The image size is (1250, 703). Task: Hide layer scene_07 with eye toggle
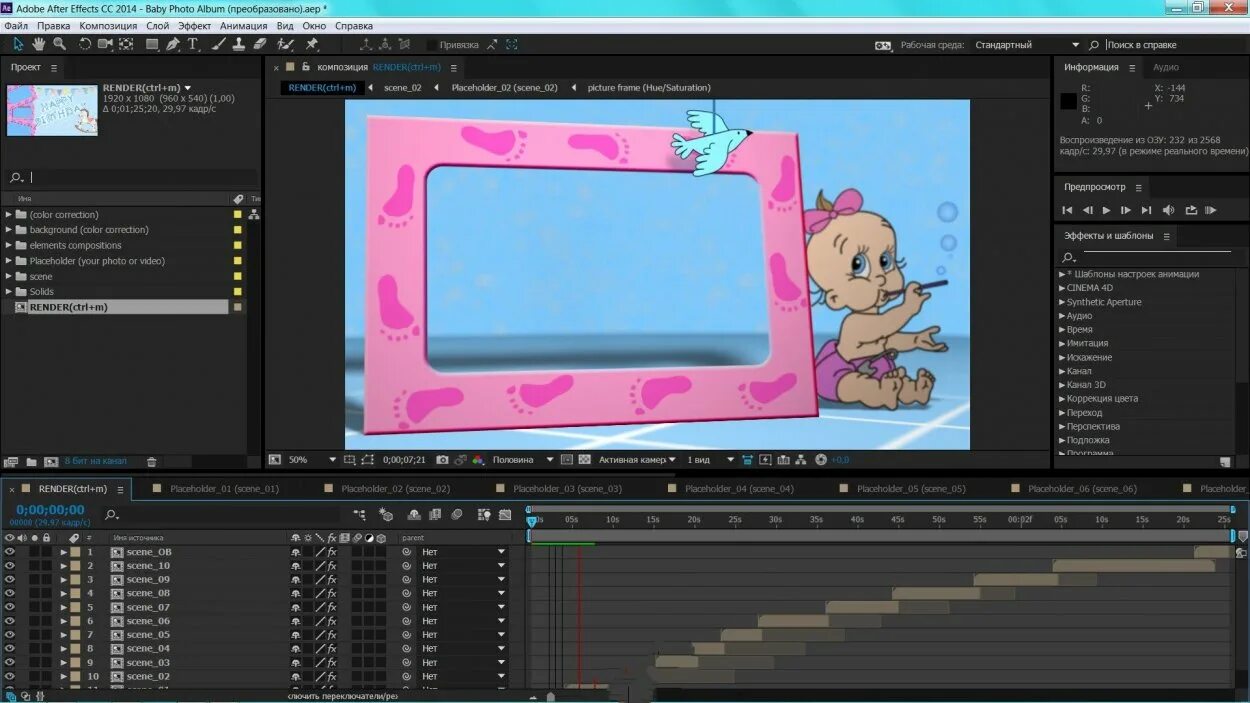[10, 607]
